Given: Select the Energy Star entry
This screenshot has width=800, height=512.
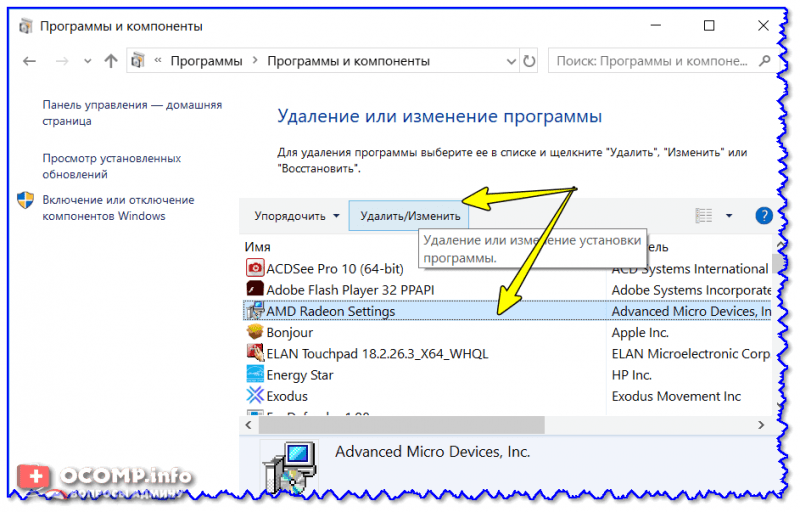Looking at the screenshot, I should coord(299,375).
